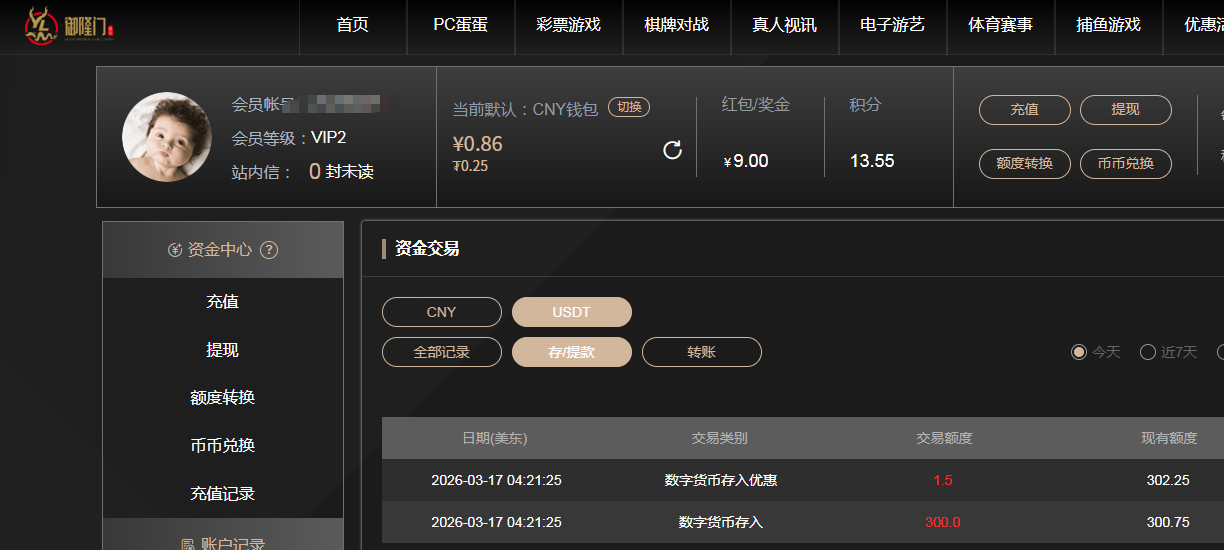The image size is (1224, 550).
Task: Select the 存/提款 filter
Action: [x=571, y=352]
